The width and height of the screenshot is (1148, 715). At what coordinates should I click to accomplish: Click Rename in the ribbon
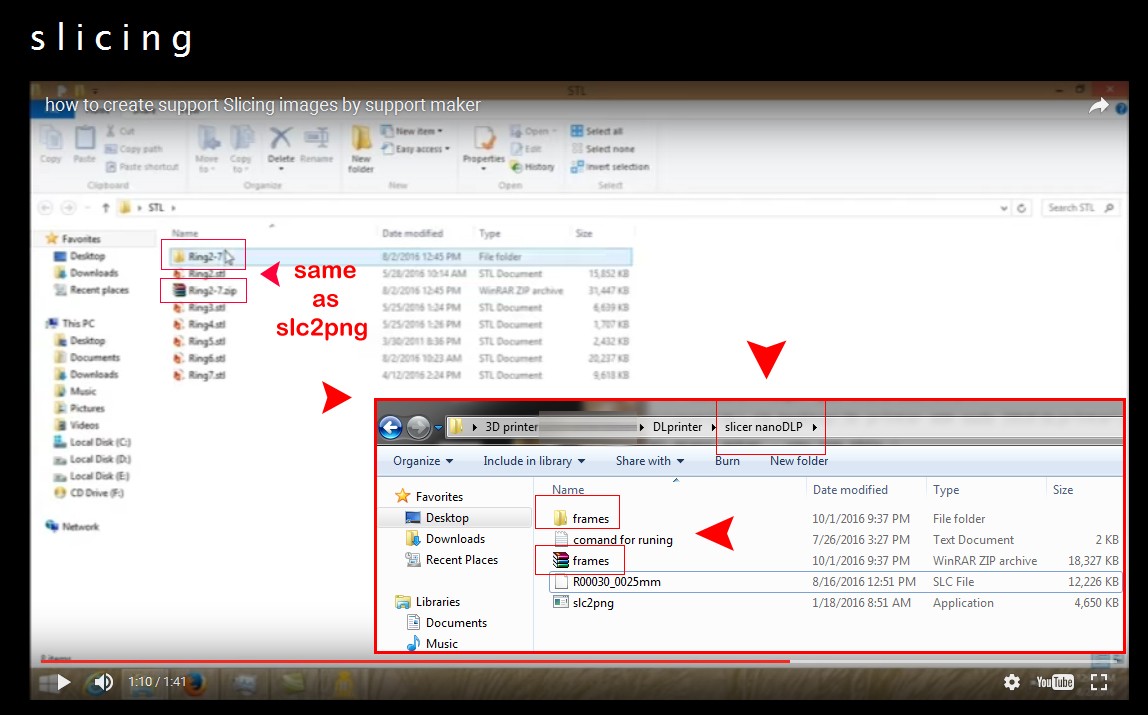pyautogui.click(x=316, y=144)
